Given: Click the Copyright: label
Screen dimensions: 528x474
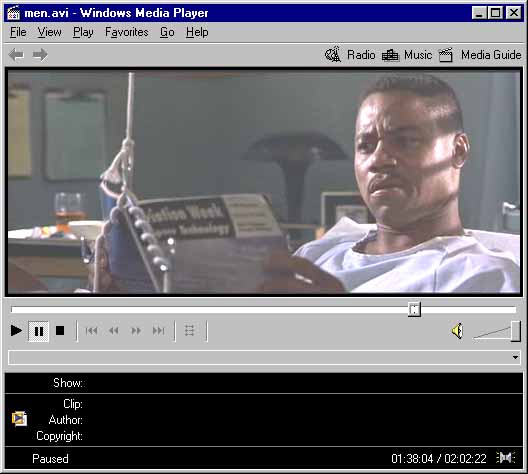Looking at the screenshot, I should pyautogui.click(x=60, y=436).
